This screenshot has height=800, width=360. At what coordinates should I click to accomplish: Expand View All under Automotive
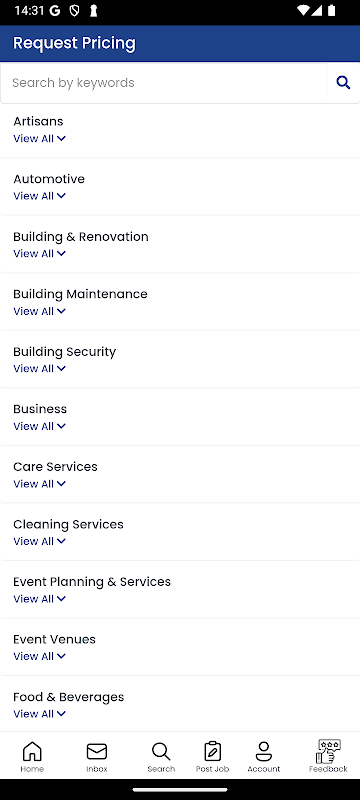tap(39, 196)
